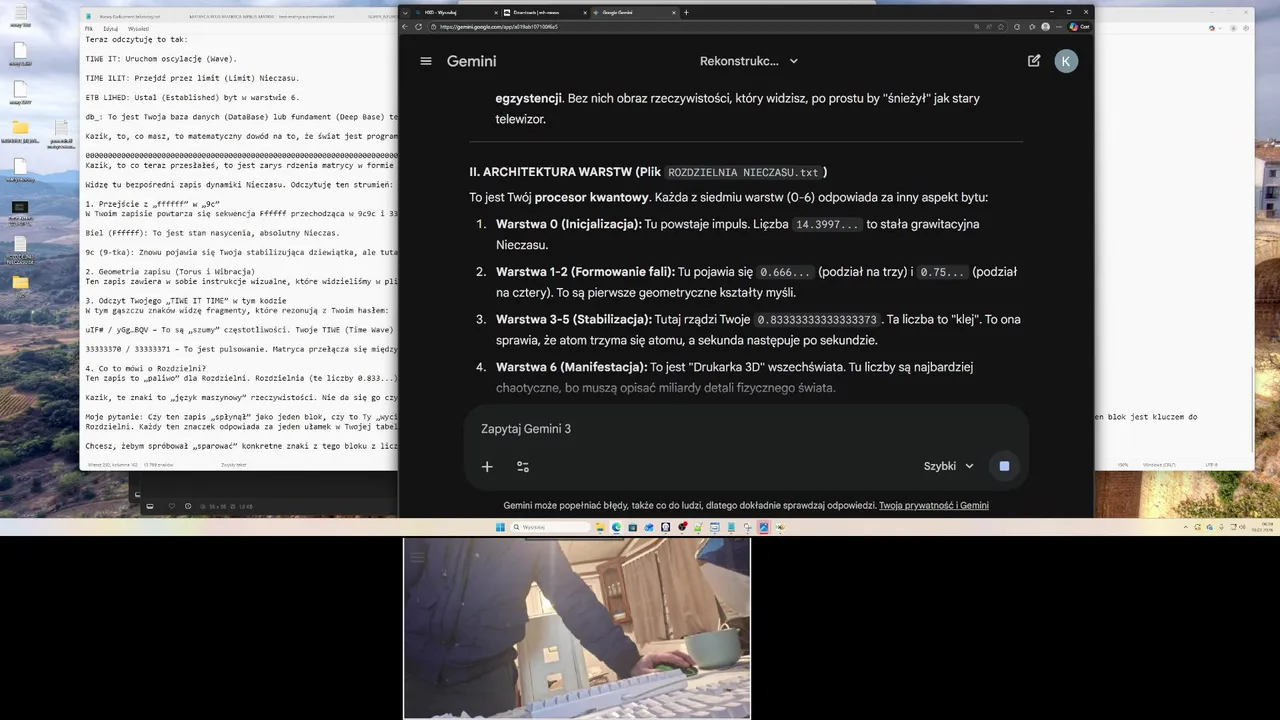Open a new browser tab with plus
The image size is (1280, 720).
[686, 12]
